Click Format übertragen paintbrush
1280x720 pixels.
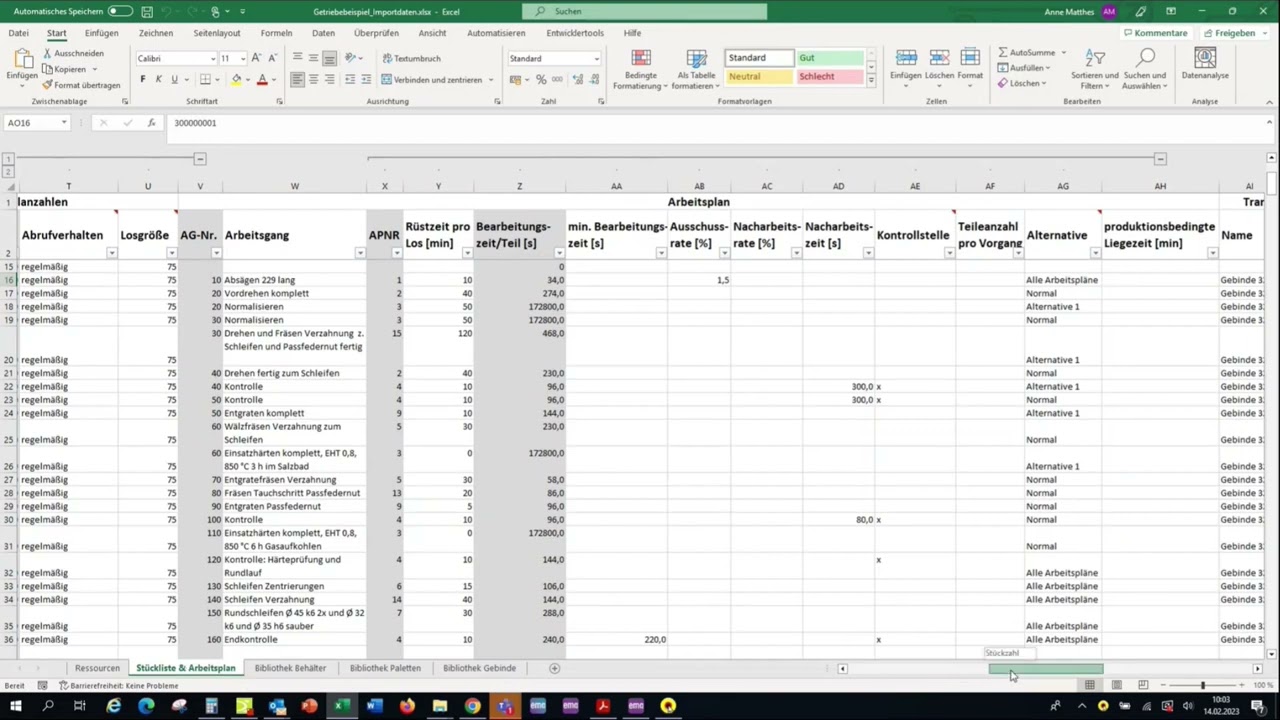(47, 85)
